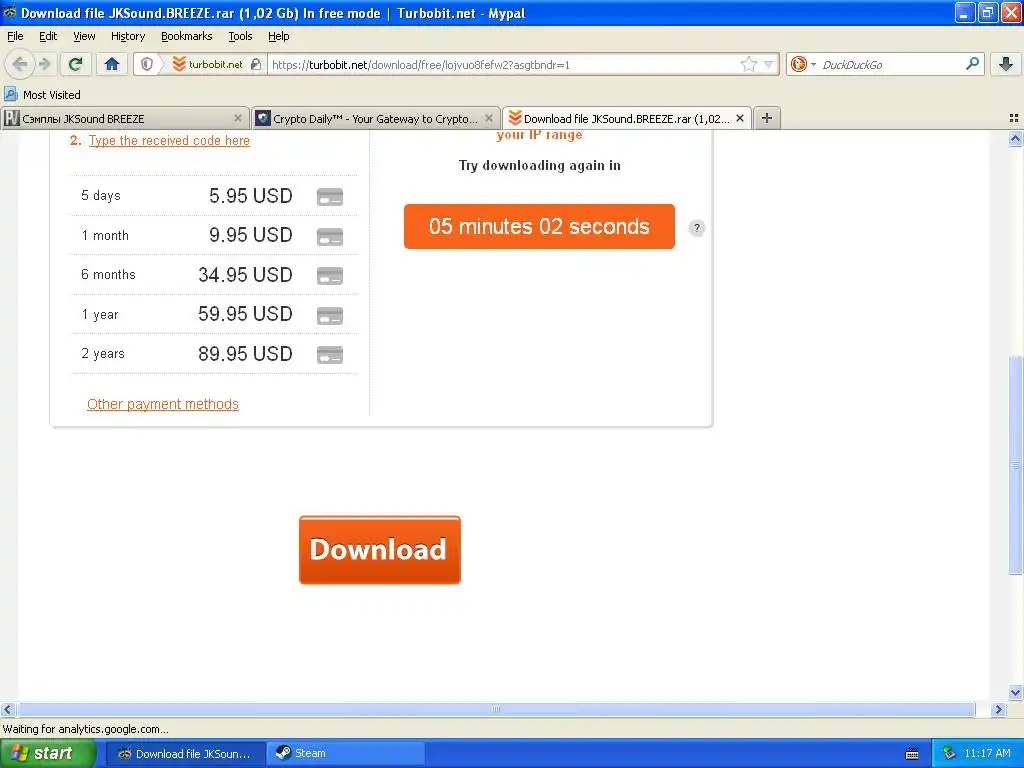Click horizontal scrollbar right arrow

[x=998, y=709]
